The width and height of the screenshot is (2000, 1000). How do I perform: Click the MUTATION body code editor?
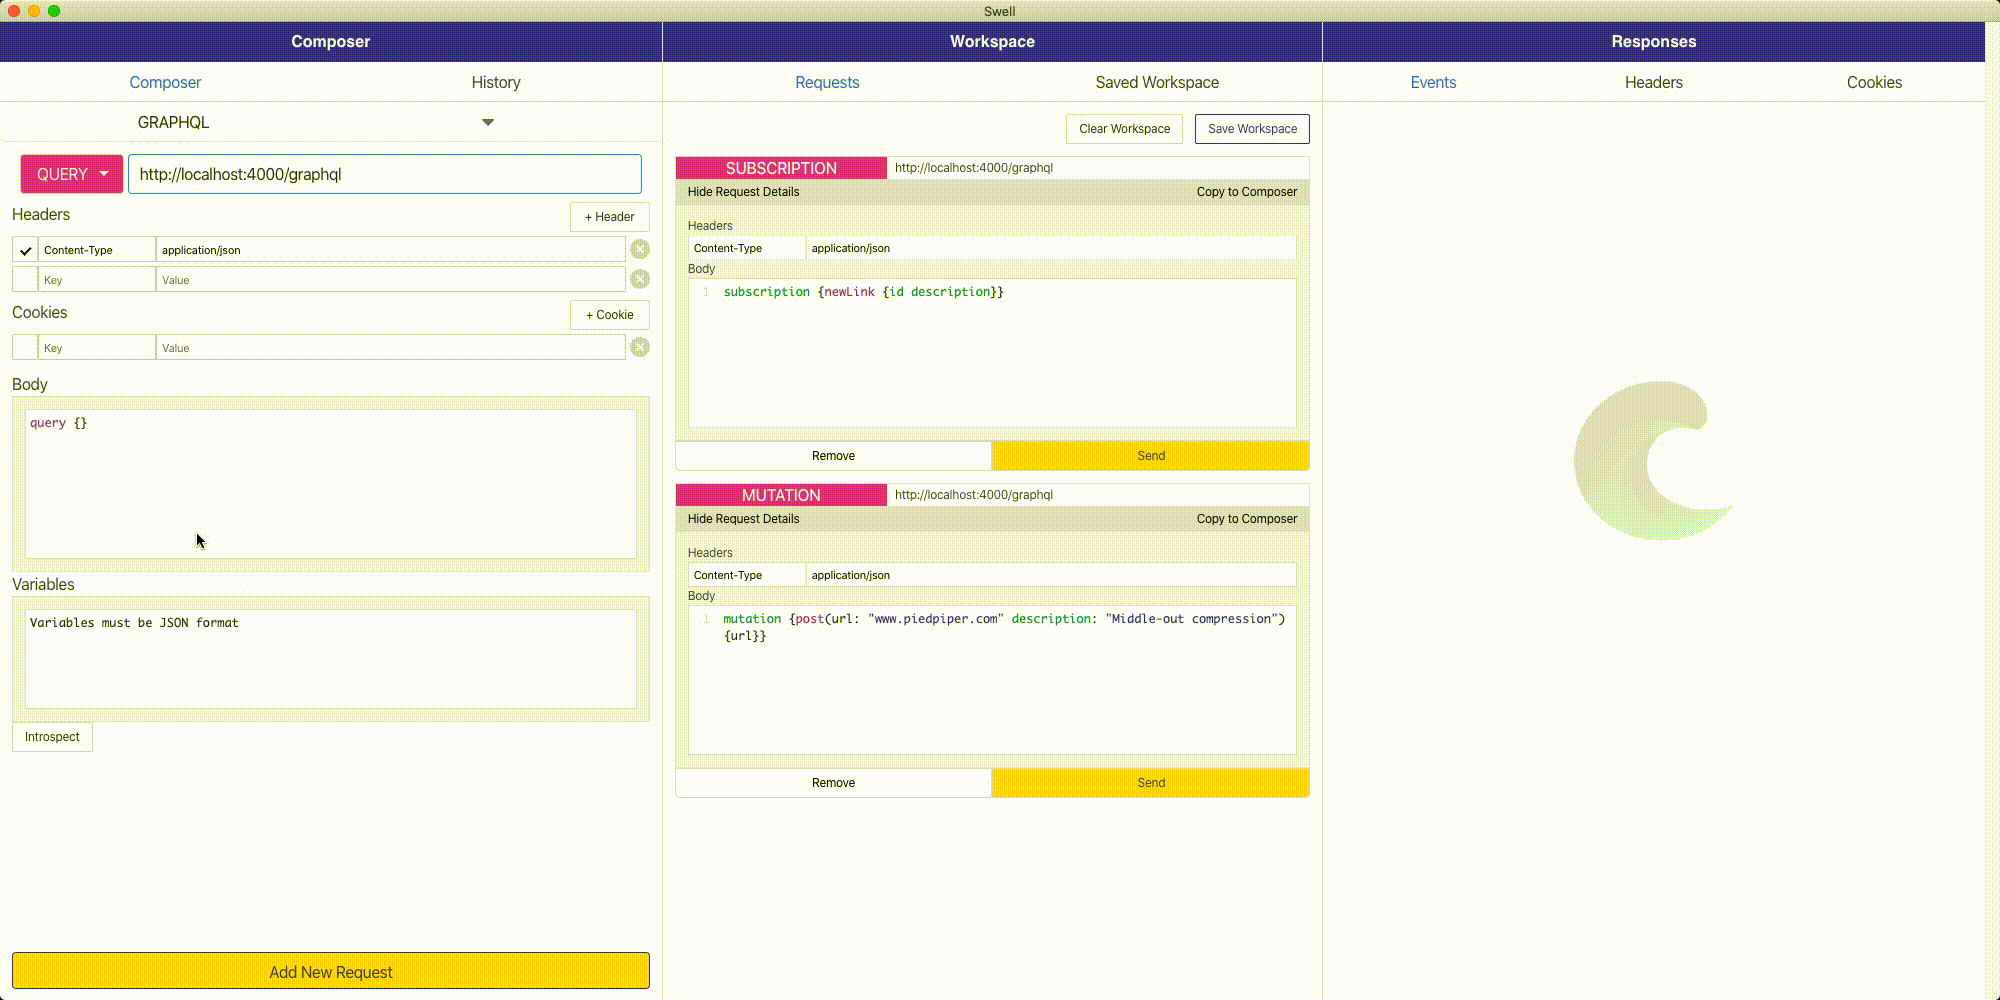point(992,680)
